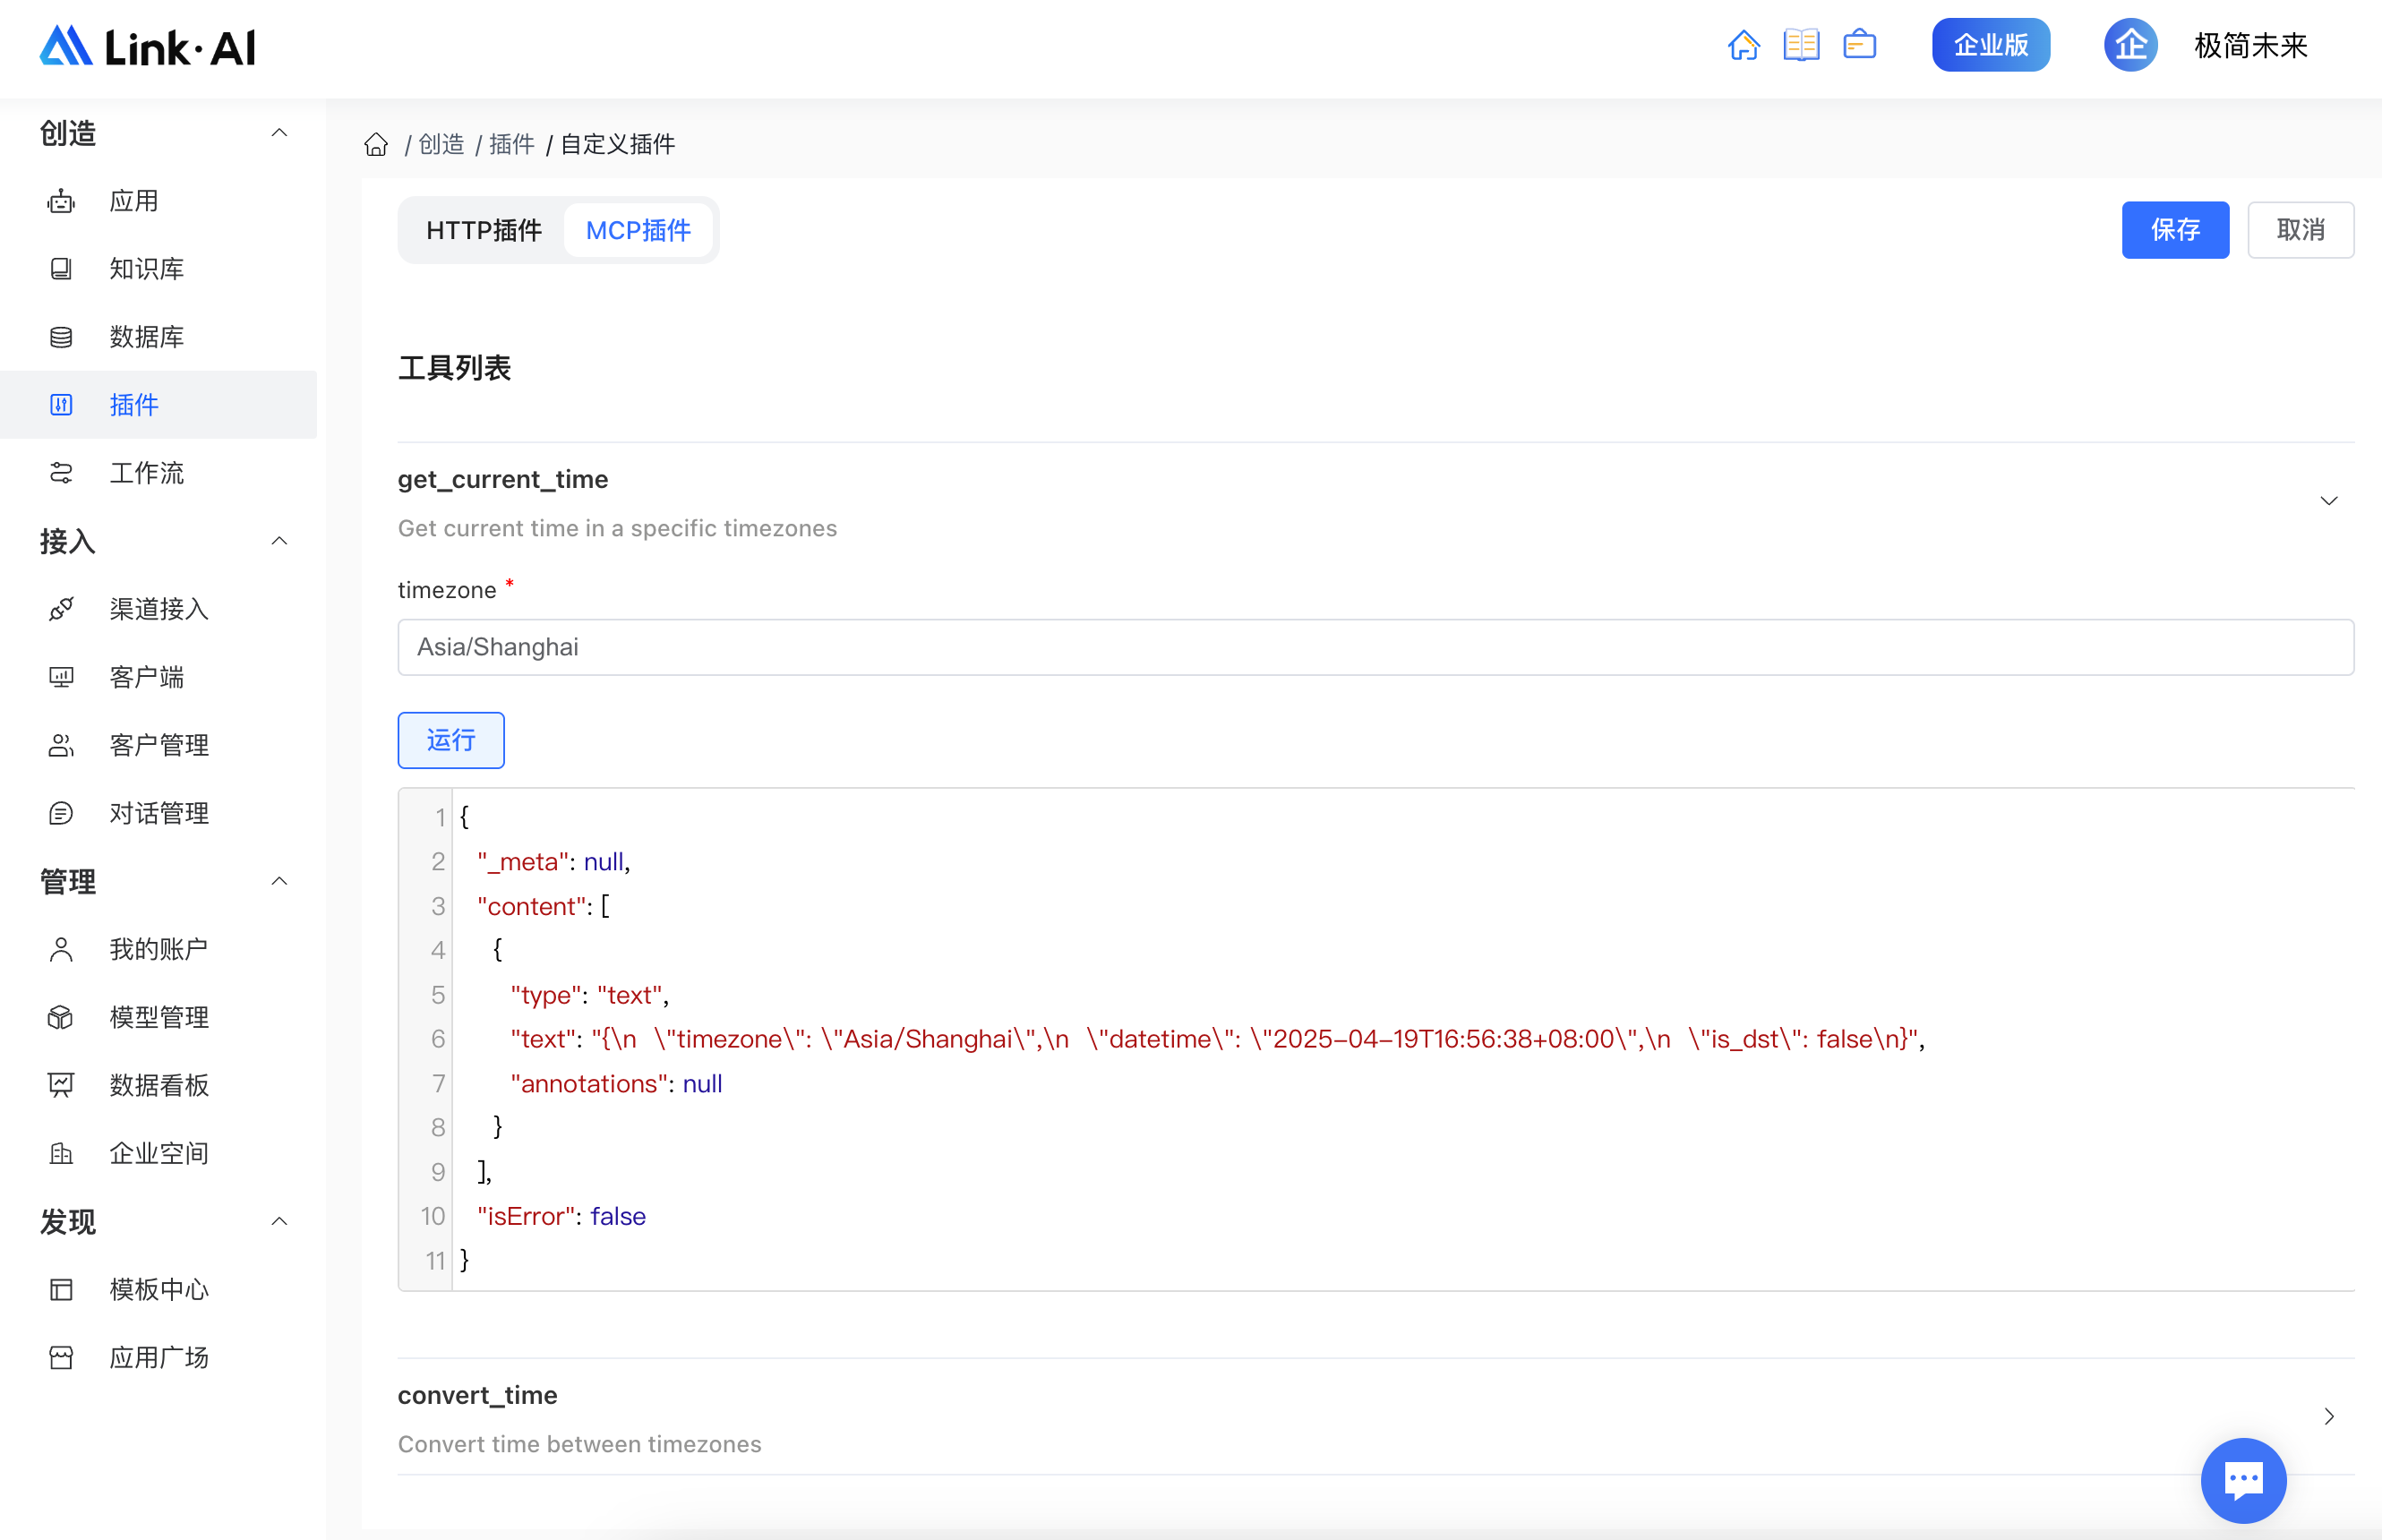Collapse the 创造 sidebar section
The width and height of the screenshot is (2382, 1540).
pyautogui.click(x=280, y=133)
